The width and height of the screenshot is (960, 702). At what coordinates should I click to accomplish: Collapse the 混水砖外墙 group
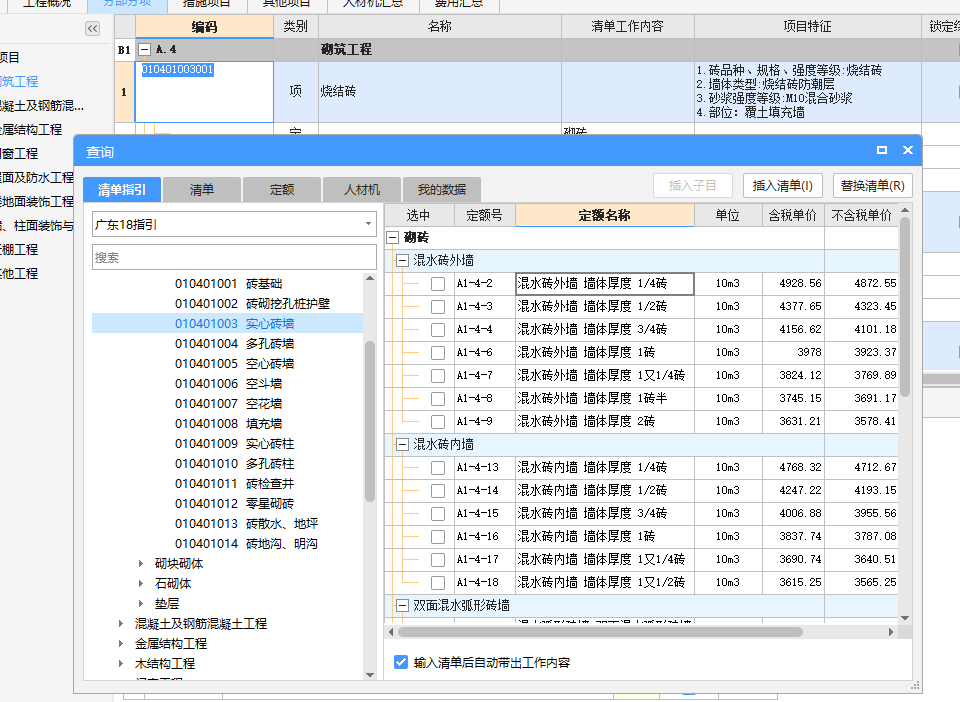(x=402, y=261)
